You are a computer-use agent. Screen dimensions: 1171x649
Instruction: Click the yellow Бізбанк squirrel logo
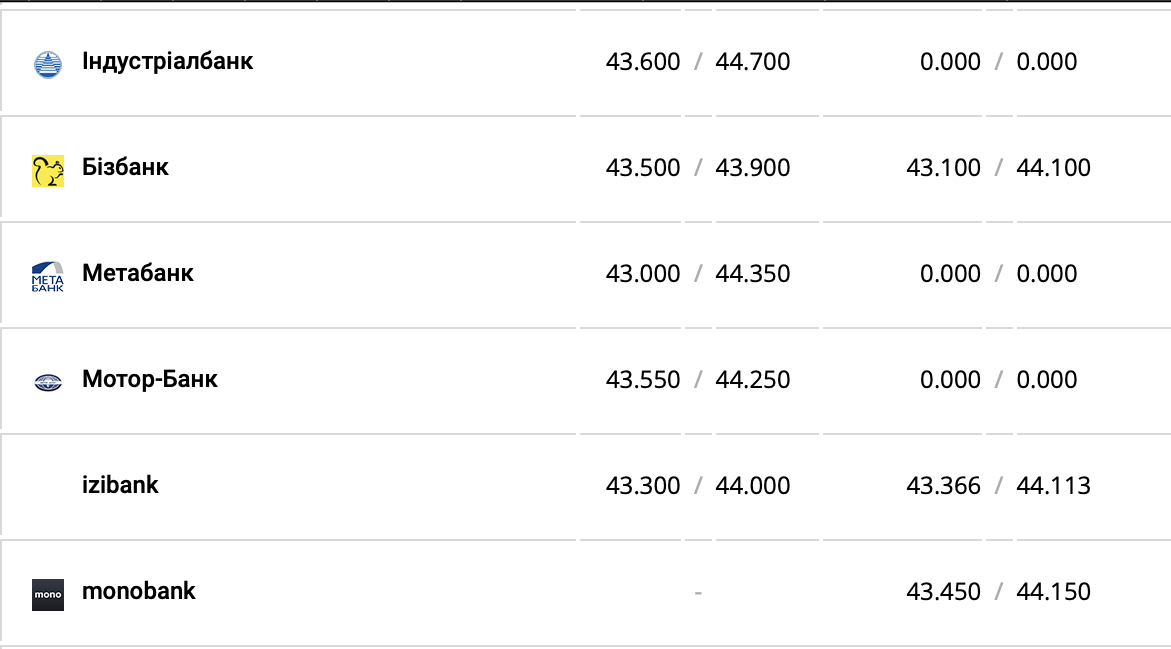coord(48,170)
